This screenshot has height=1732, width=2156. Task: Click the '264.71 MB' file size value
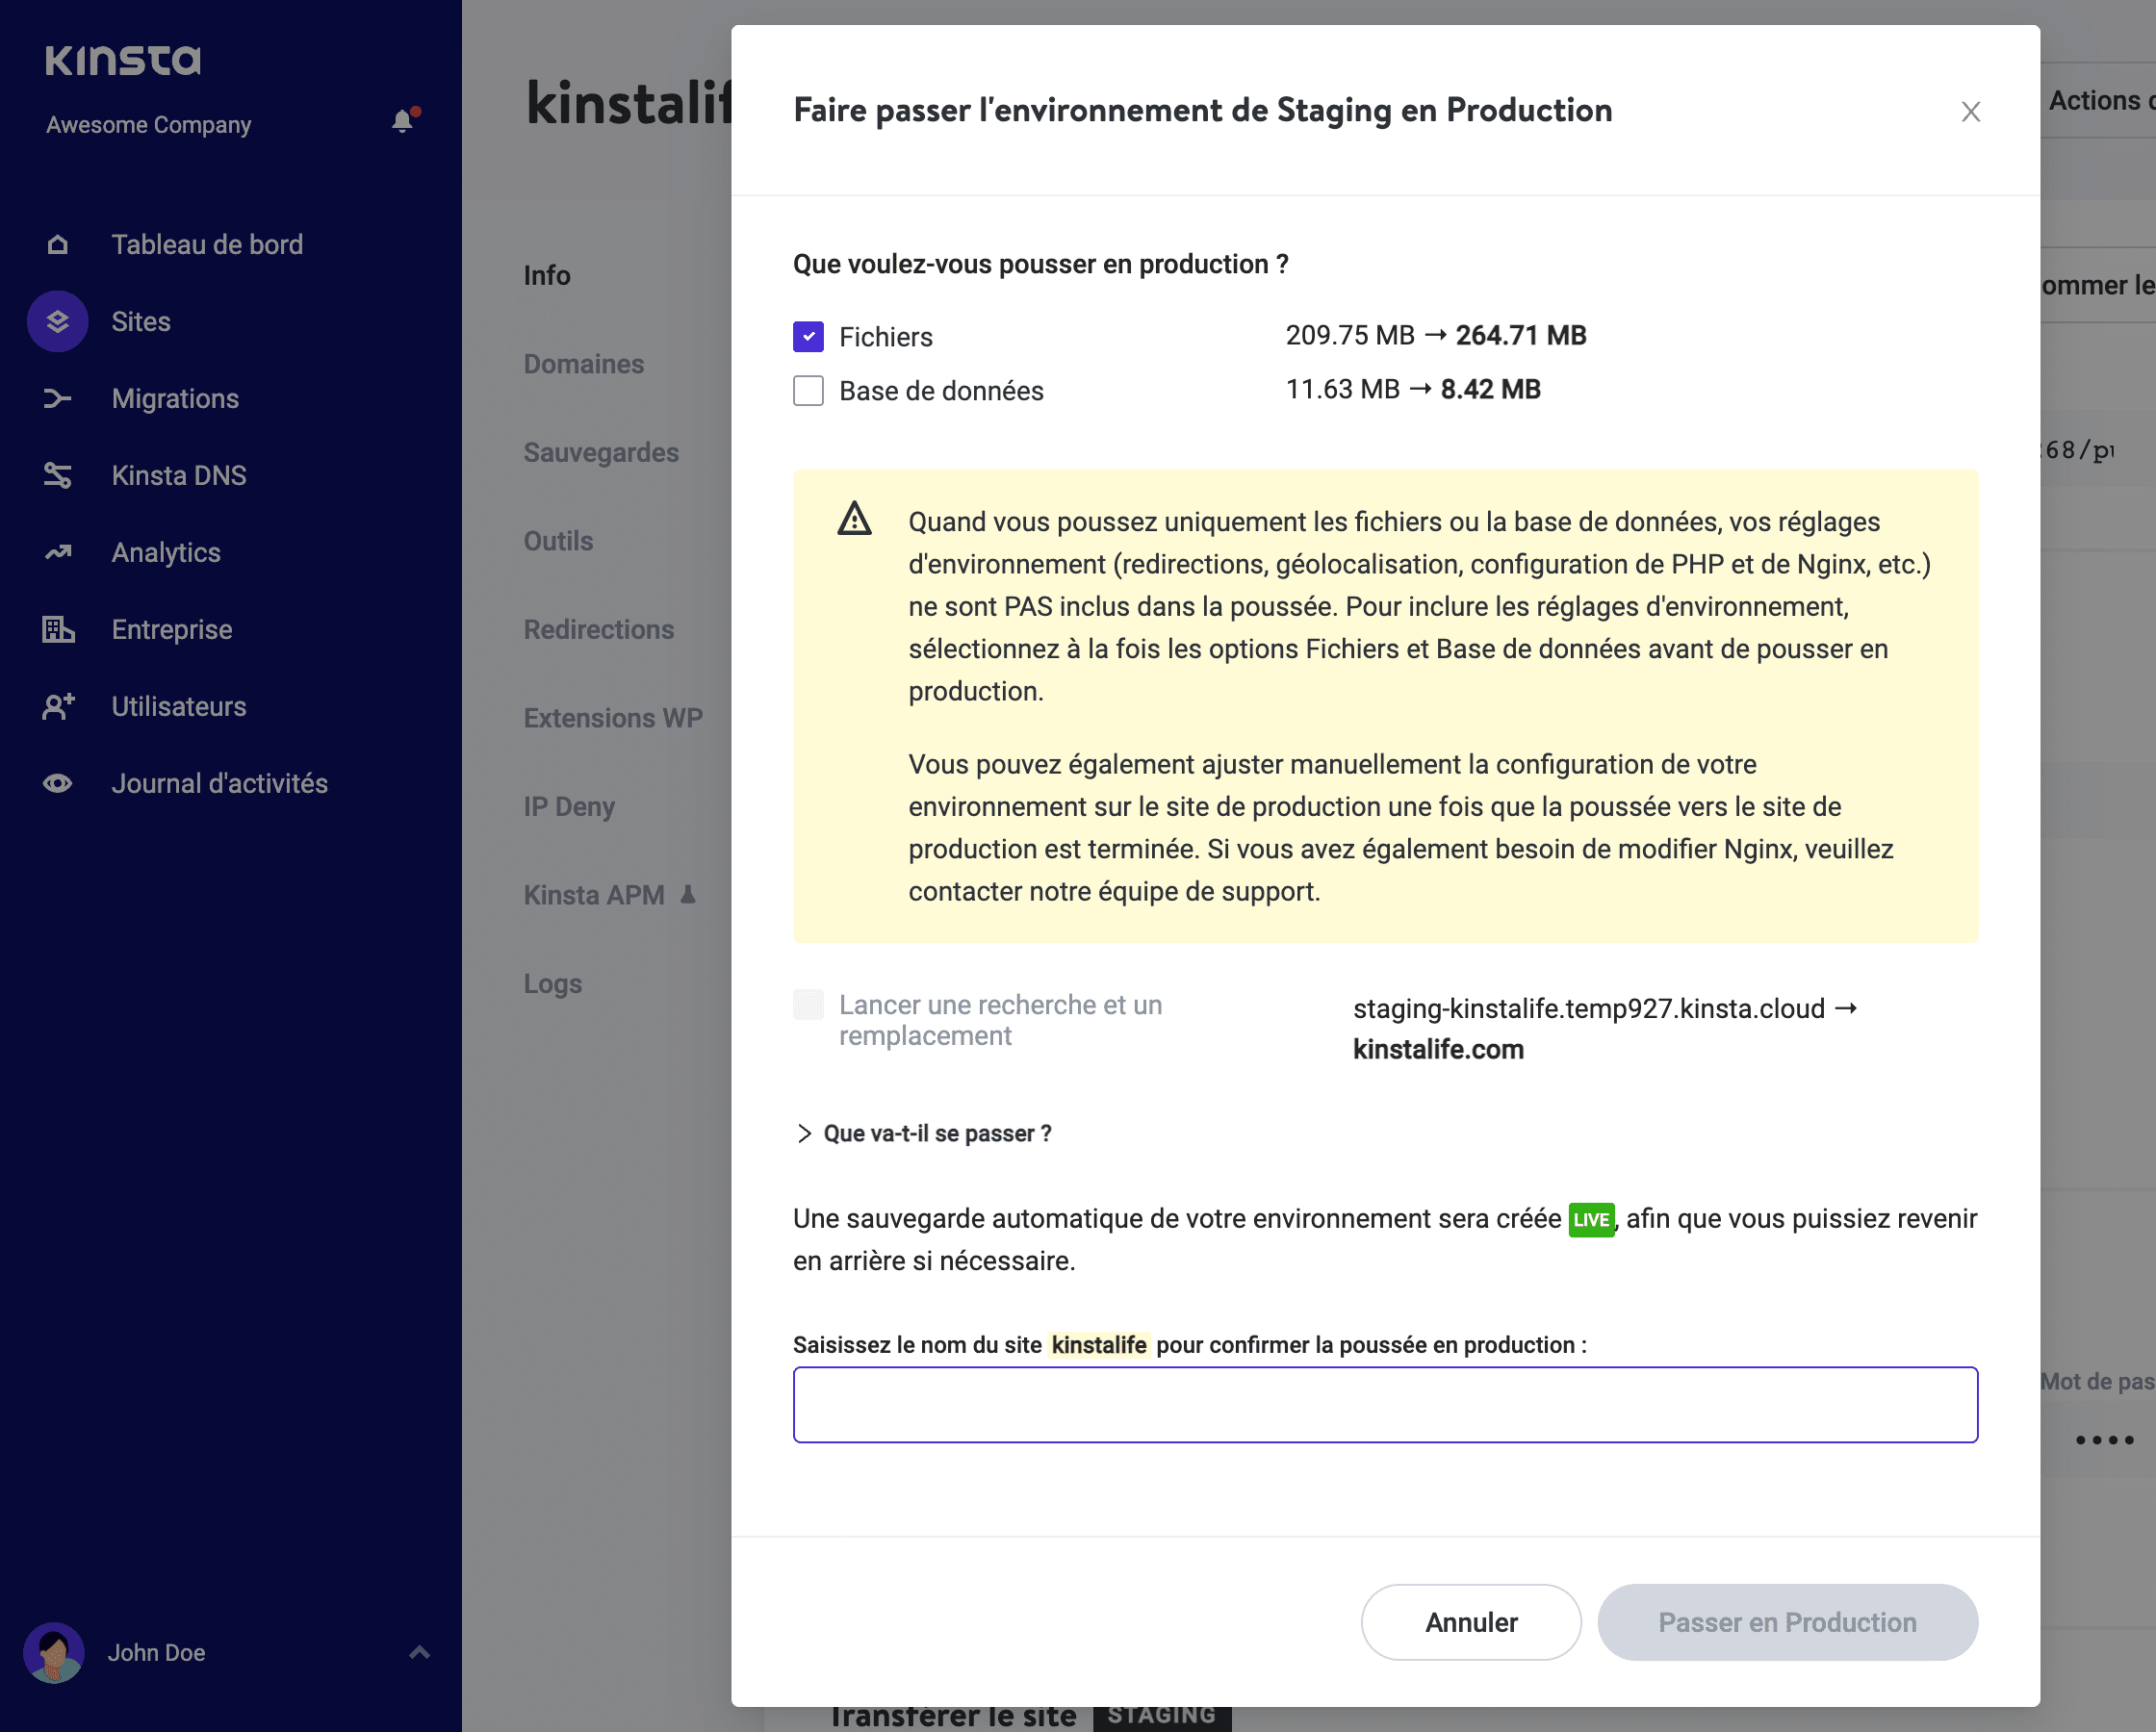click(1521, 335)
